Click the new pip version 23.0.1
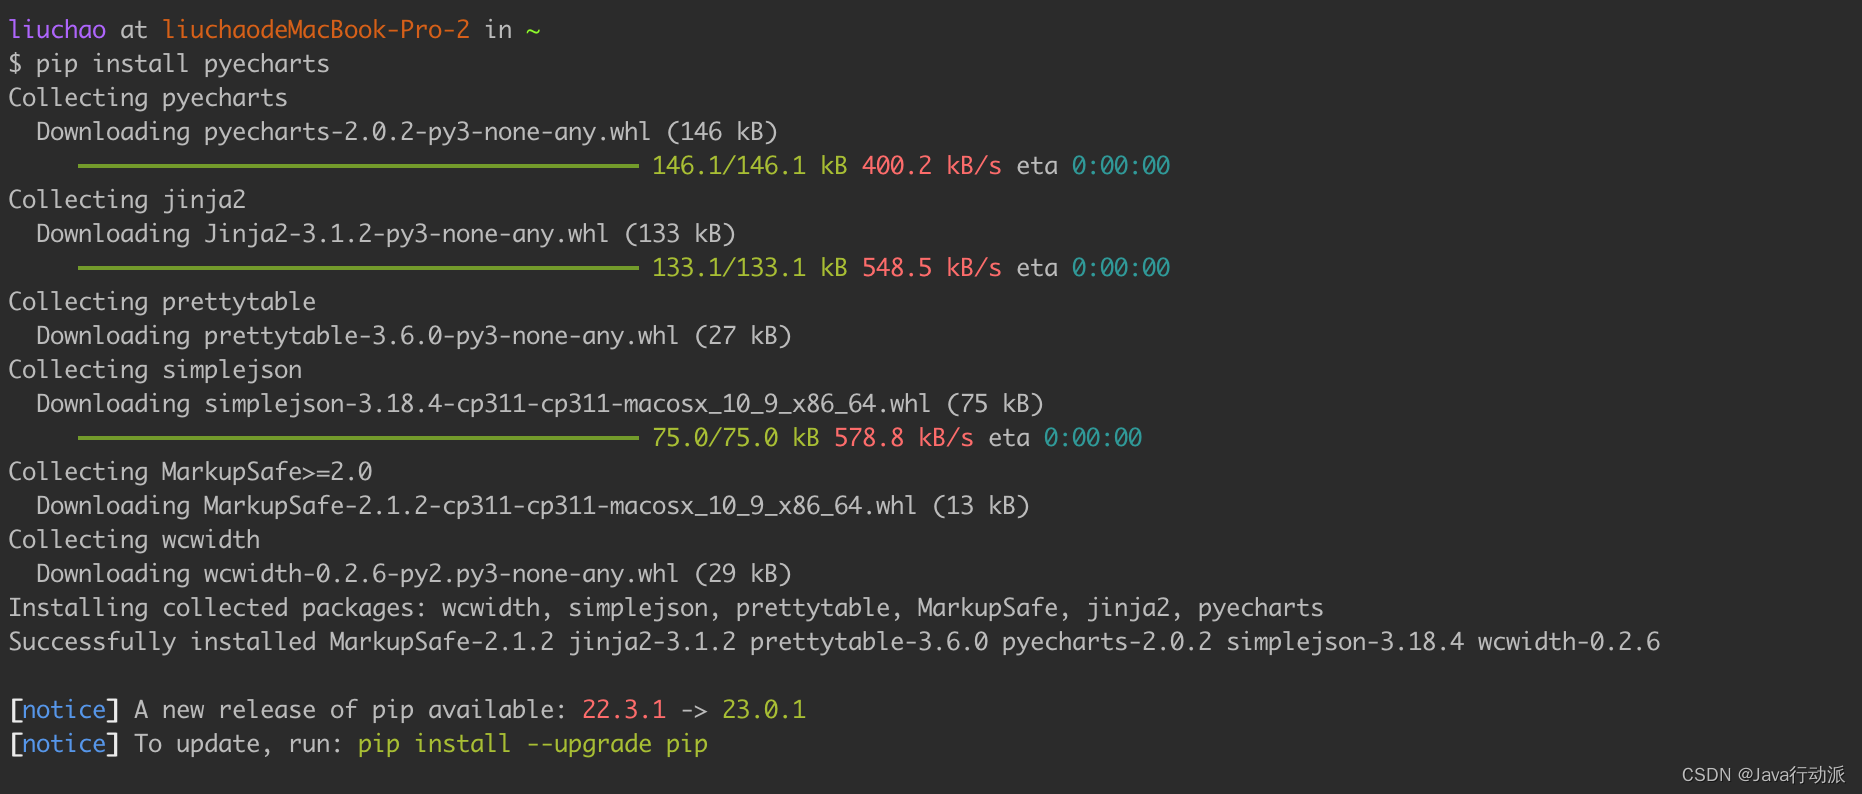 pyautogui.click(x=764, y=710)
